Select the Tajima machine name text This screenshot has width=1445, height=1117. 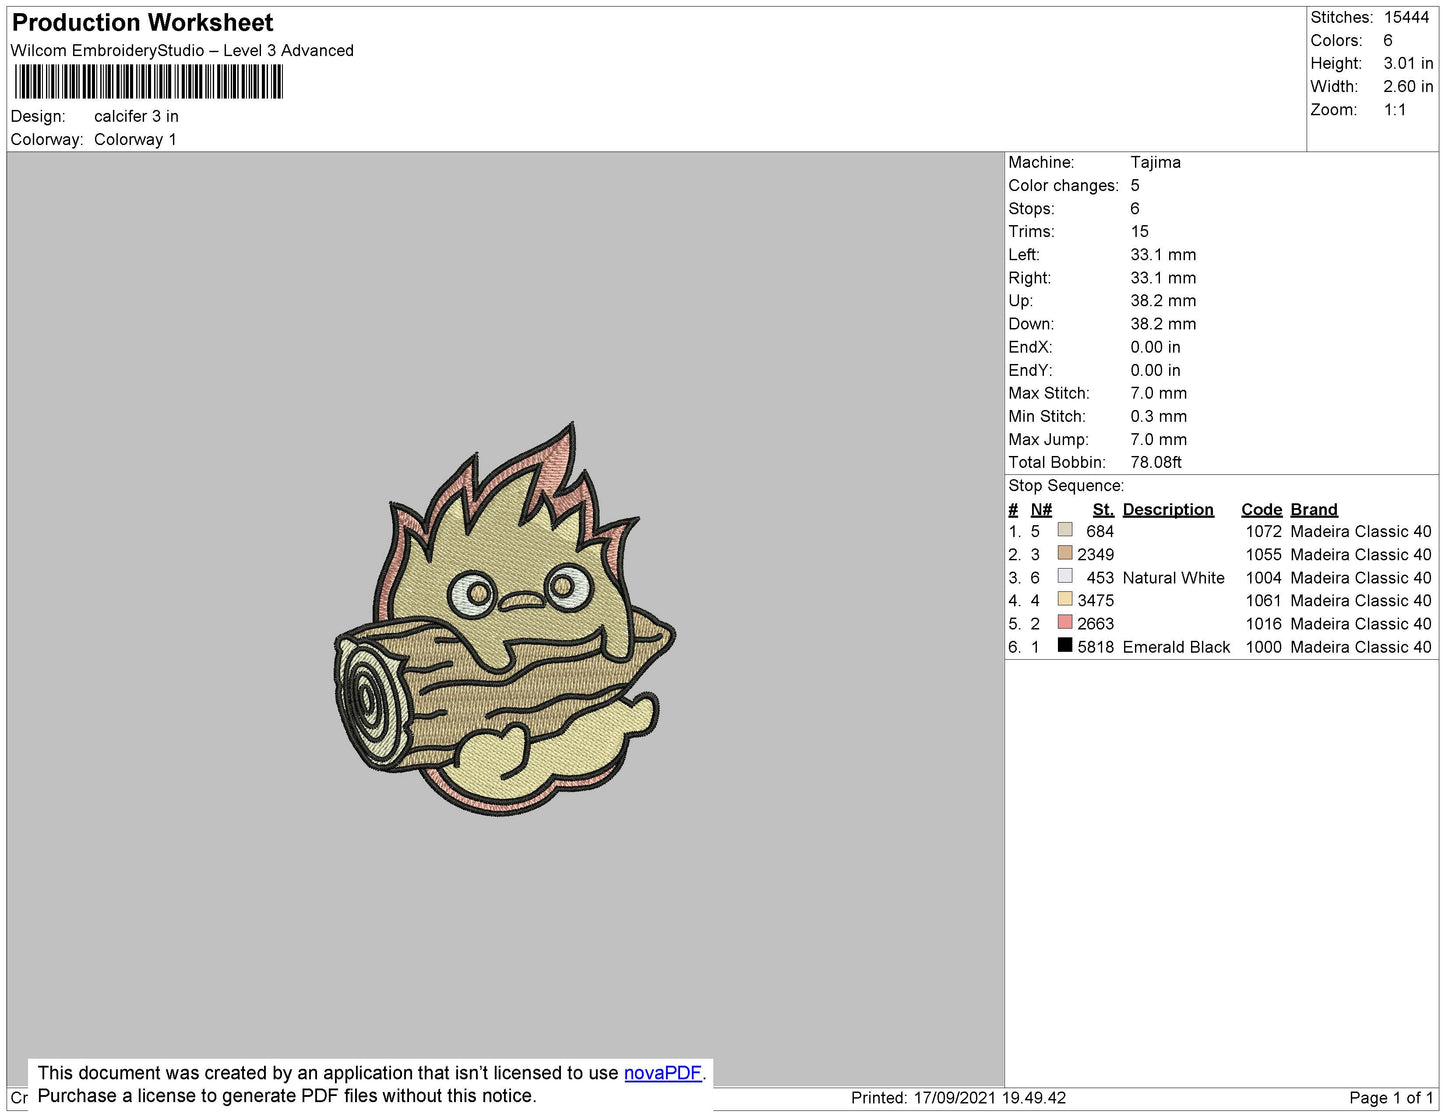point(1155,162)
